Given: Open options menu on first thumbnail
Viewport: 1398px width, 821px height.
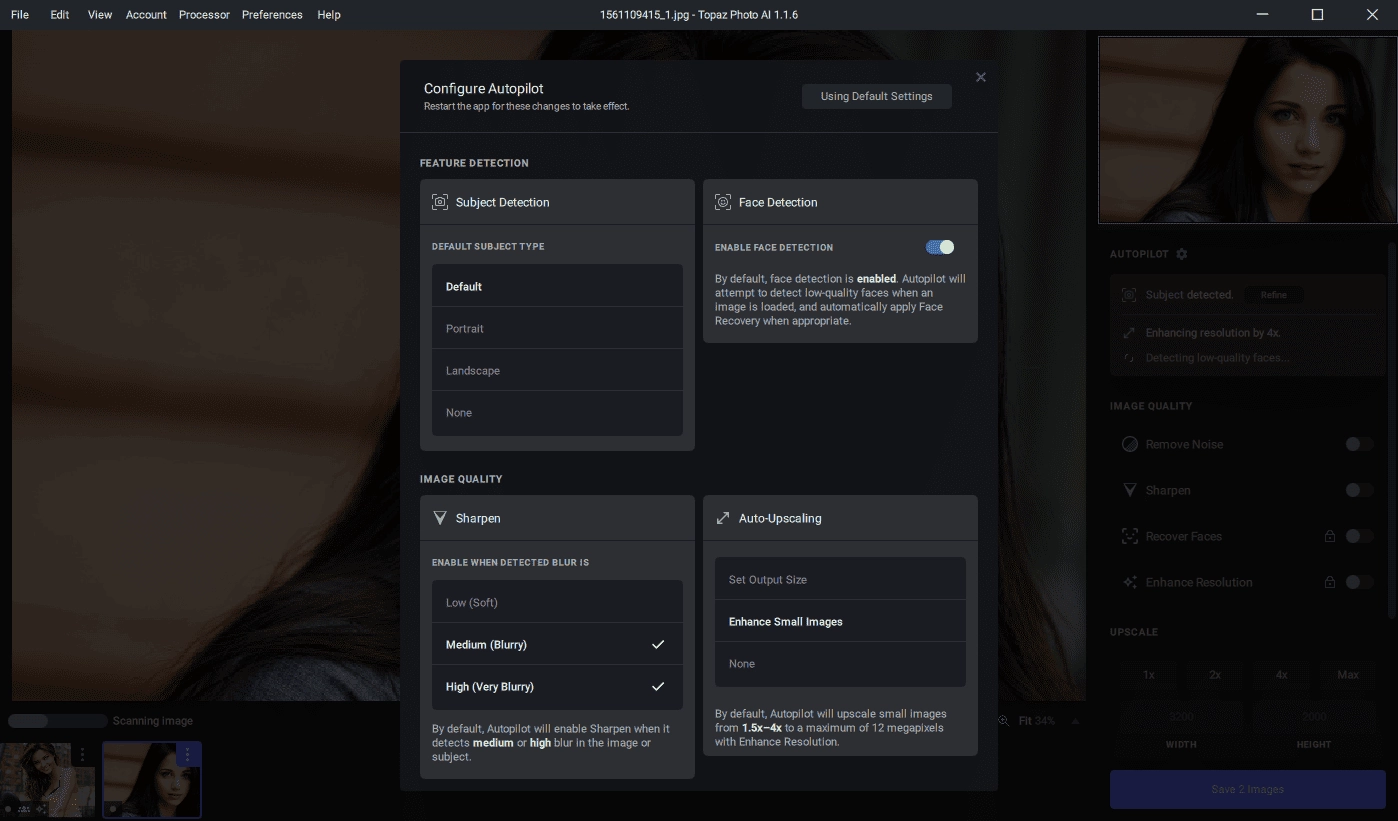Looking at the screenshot, I should pos(83,754).
